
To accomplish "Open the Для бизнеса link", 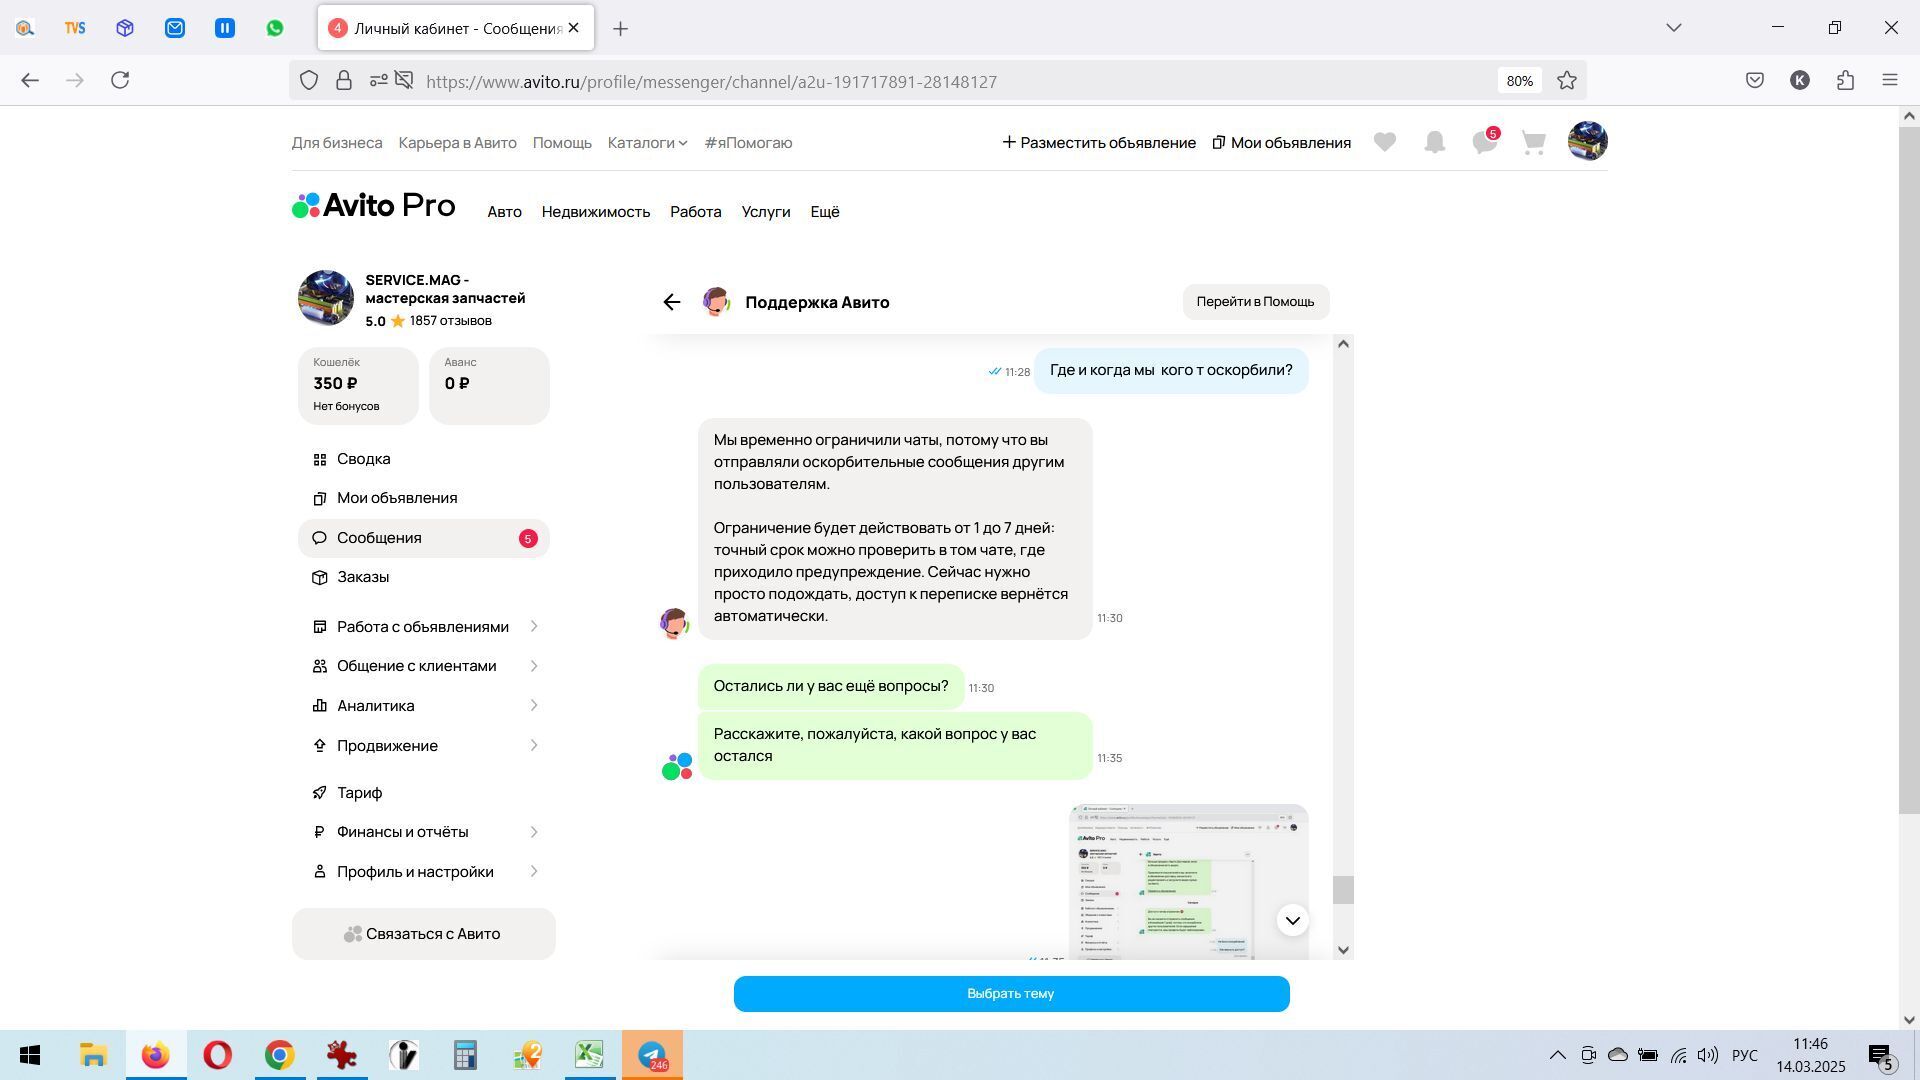I will coord(337,143).
